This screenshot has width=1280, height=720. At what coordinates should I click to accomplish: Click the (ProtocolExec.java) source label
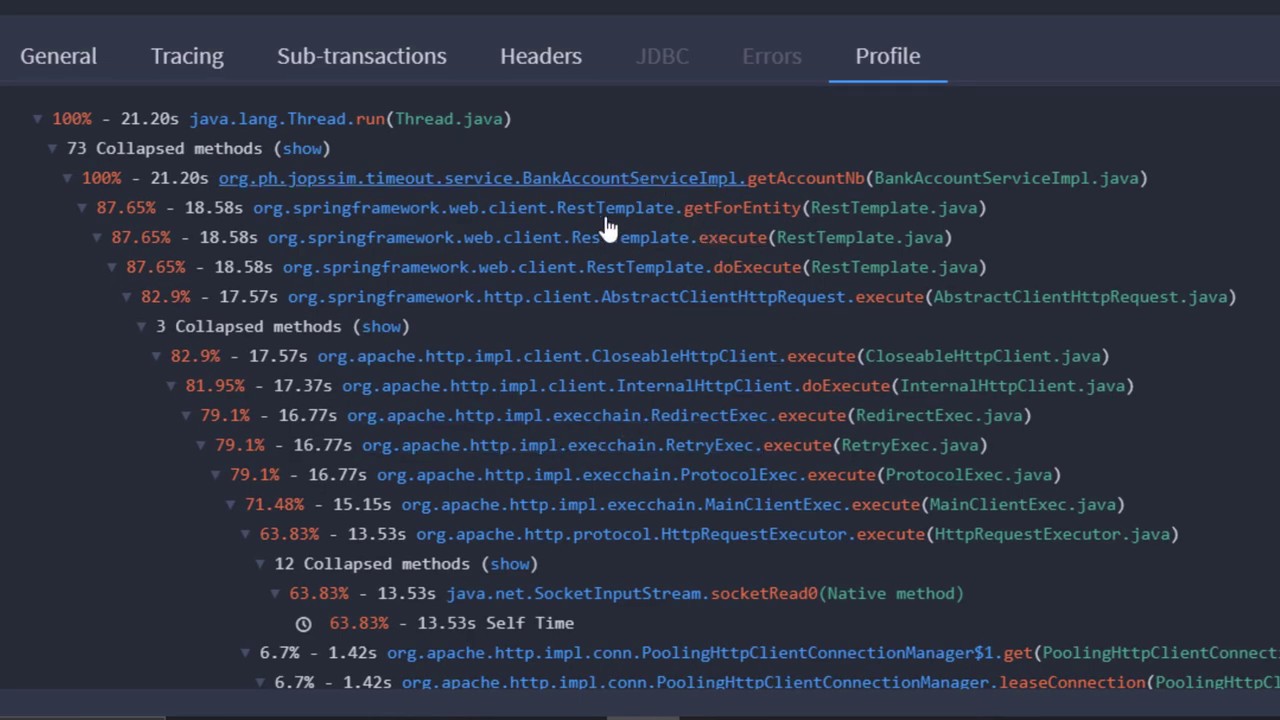968,475
